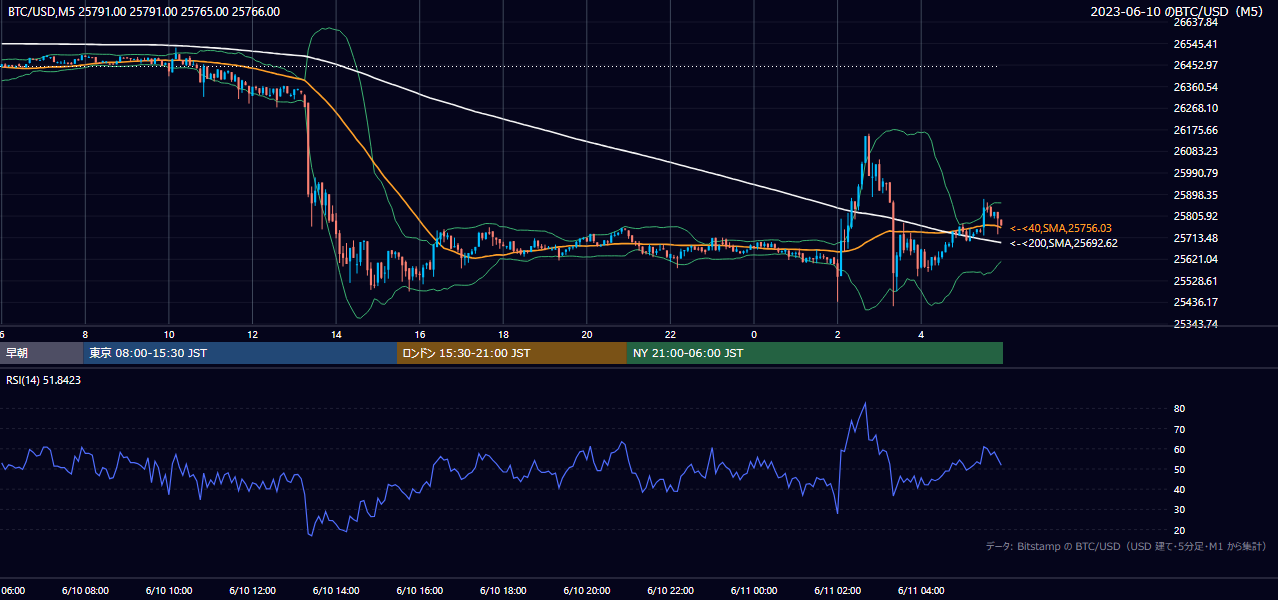The height and width of the screenshot is (600, 1278).
Task: Click the Bitstamp data source credit text
Action: 1126,546
